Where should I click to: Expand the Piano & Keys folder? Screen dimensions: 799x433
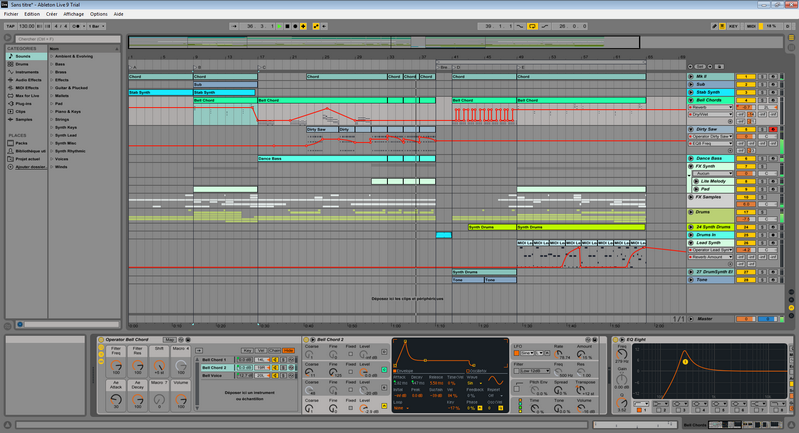coord(52,111)
